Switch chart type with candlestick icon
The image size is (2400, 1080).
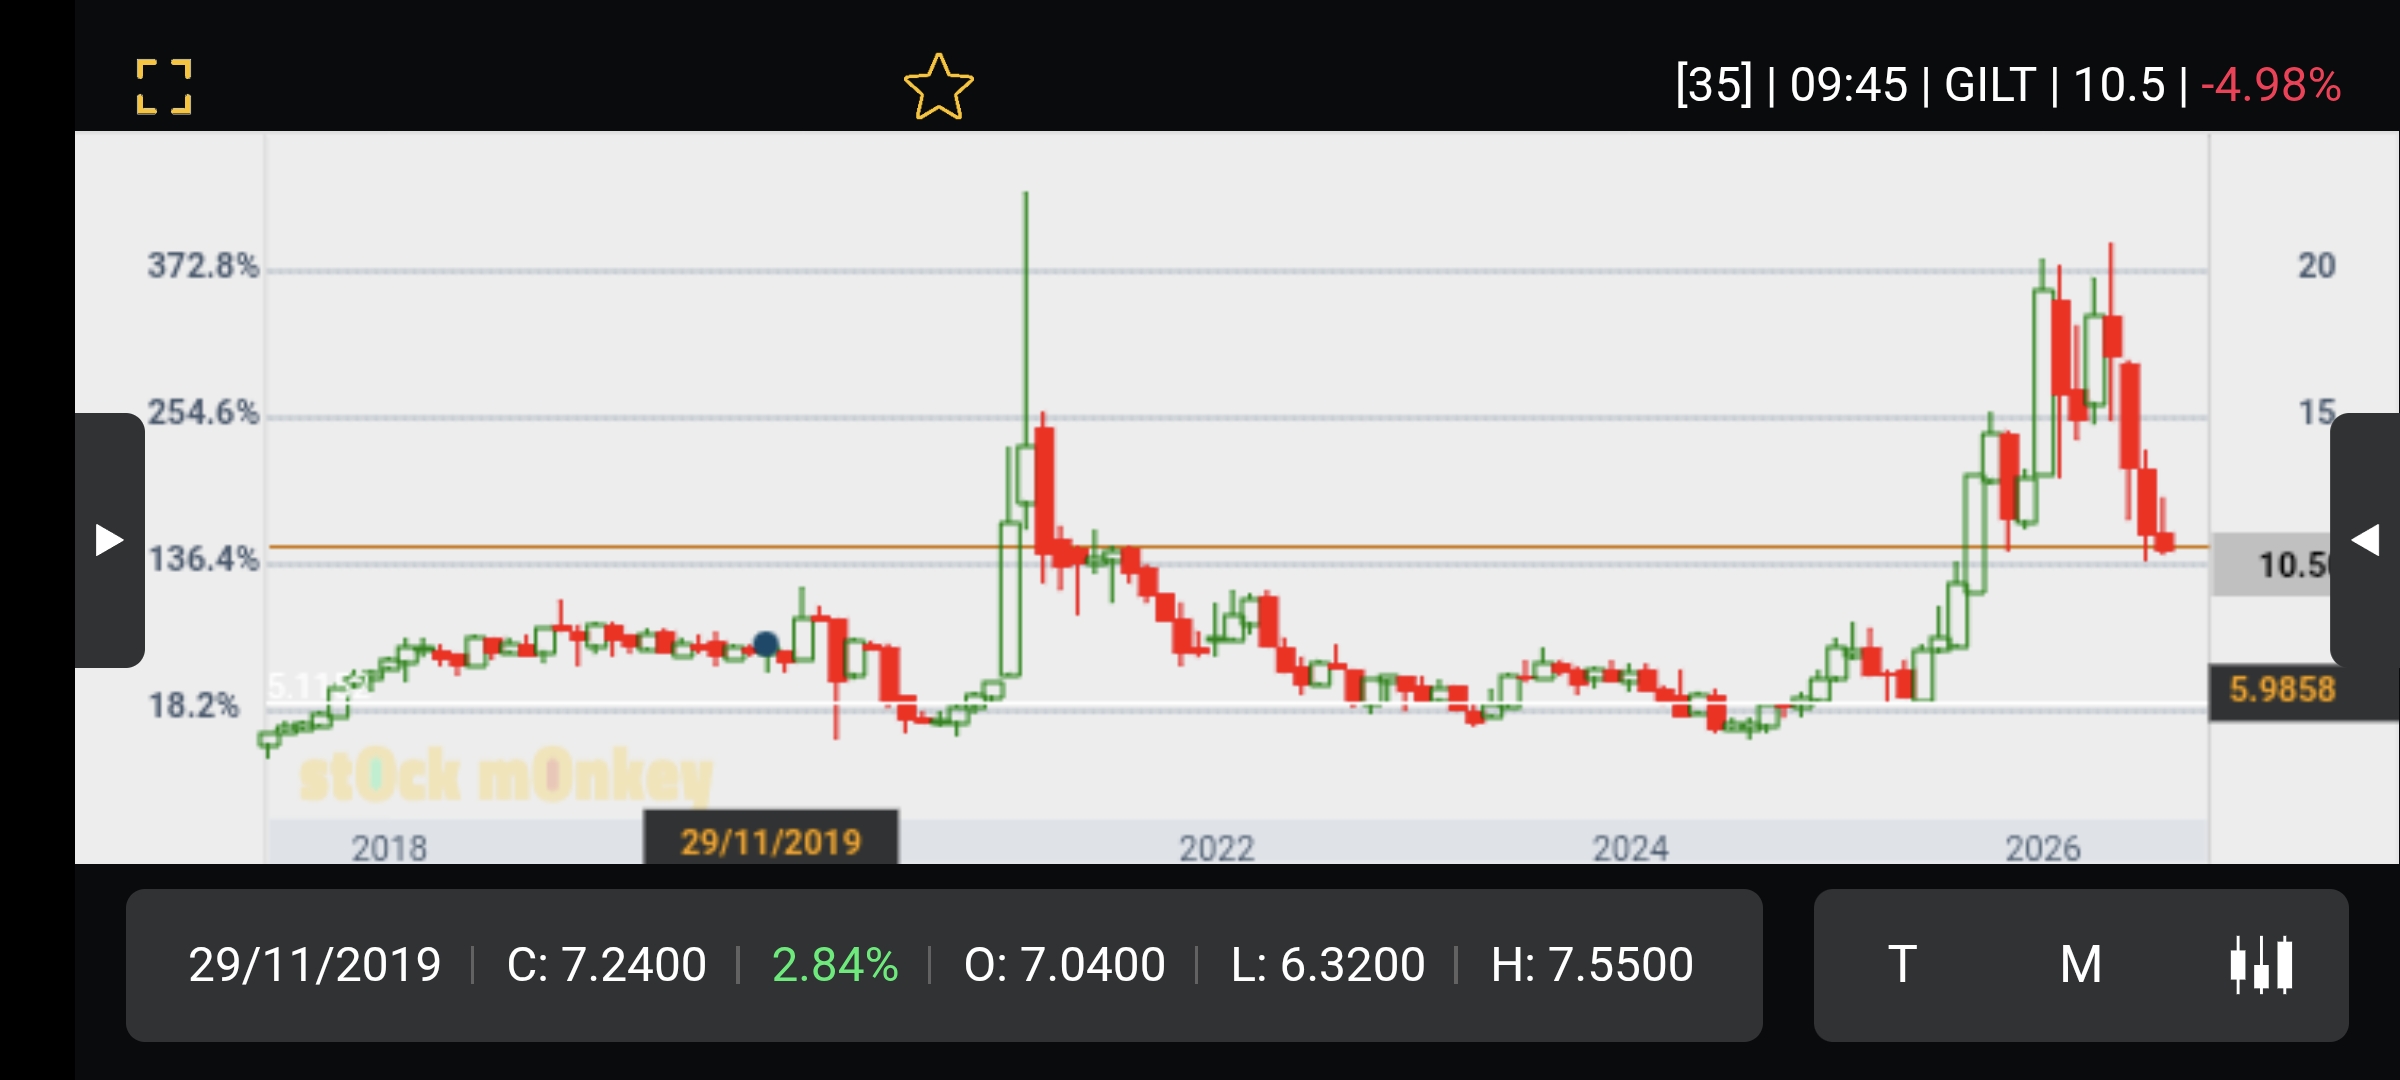pyautogui.click(x=2261, y=965)
